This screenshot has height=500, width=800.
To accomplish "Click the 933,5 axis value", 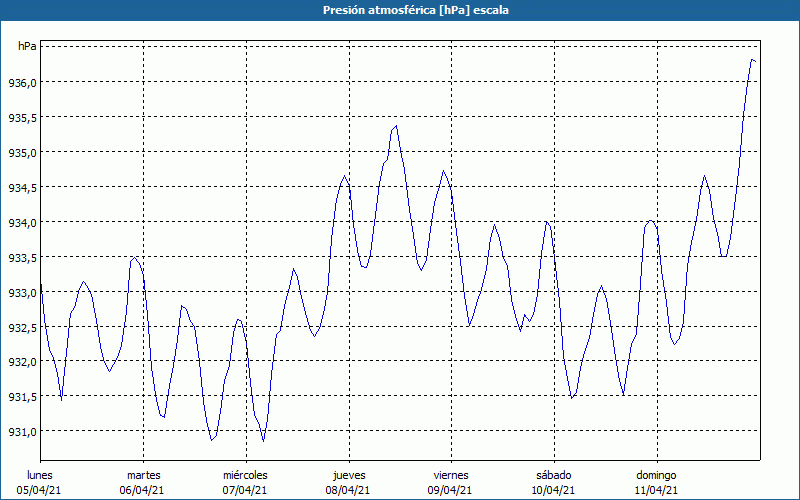I will tap(23, 257).
